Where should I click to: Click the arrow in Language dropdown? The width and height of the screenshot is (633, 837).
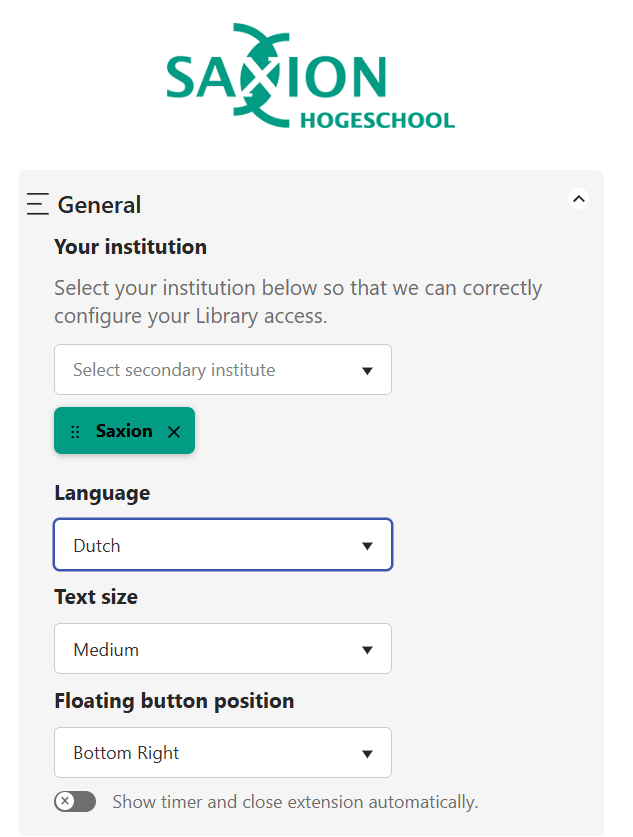[x=367, y=546]
